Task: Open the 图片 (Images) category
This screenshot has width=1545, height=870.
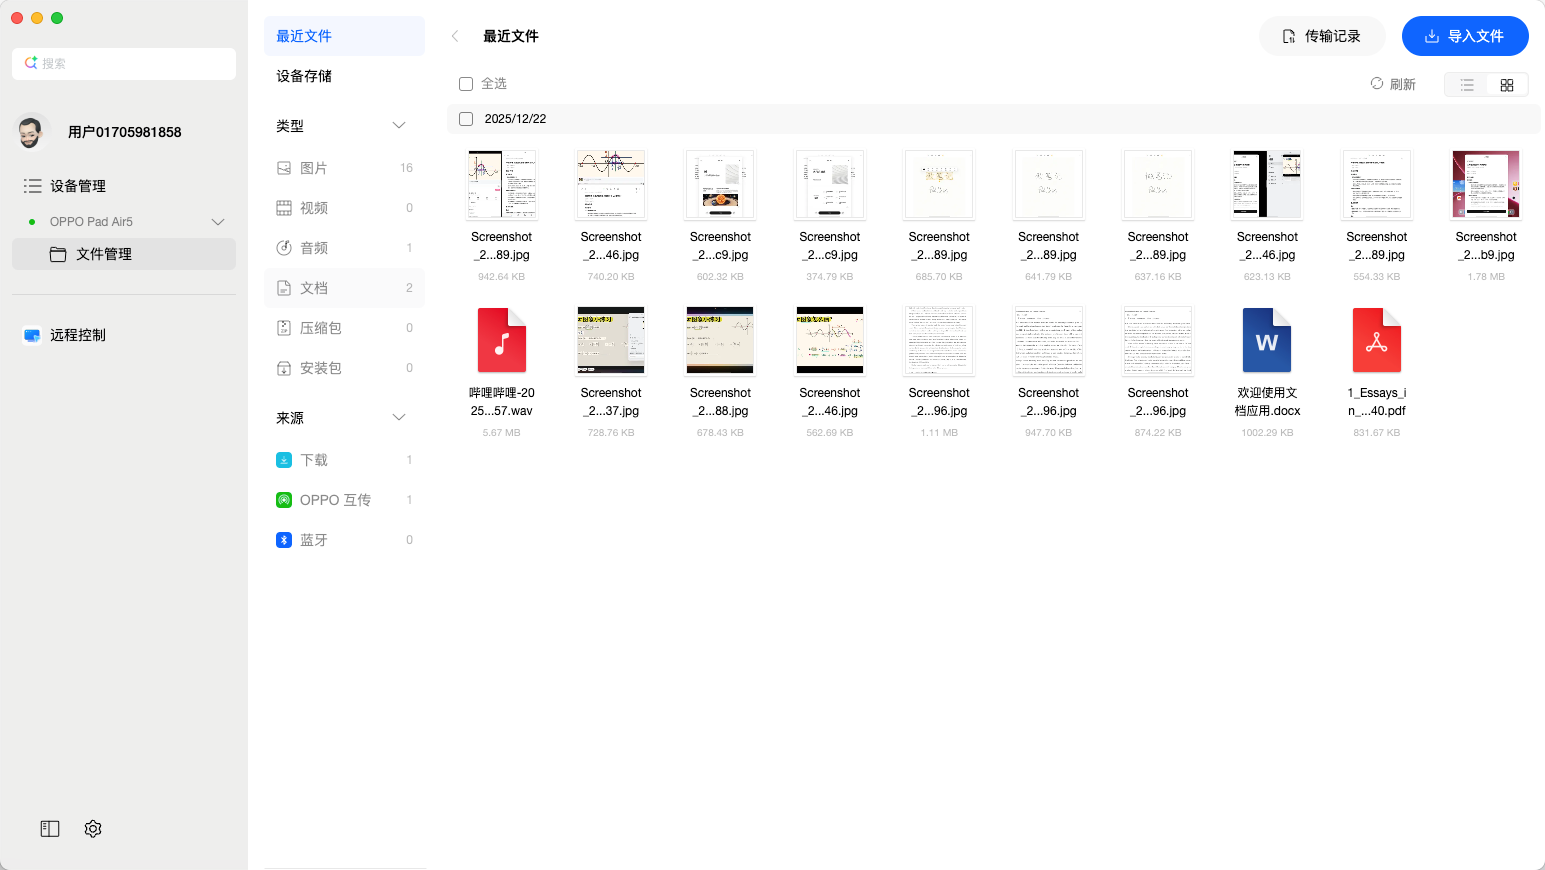Action: pos(313,167)
